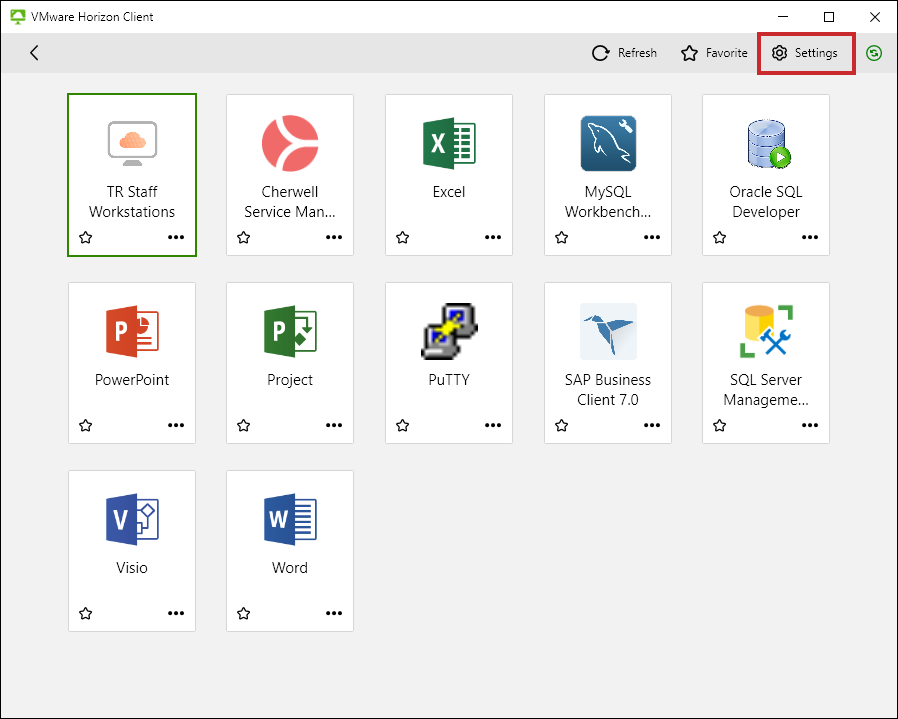This screenshot has height=719, width=898.
Task: Click the "Excel" tile label
Action: pyautogui.click(x=449, y=192)
